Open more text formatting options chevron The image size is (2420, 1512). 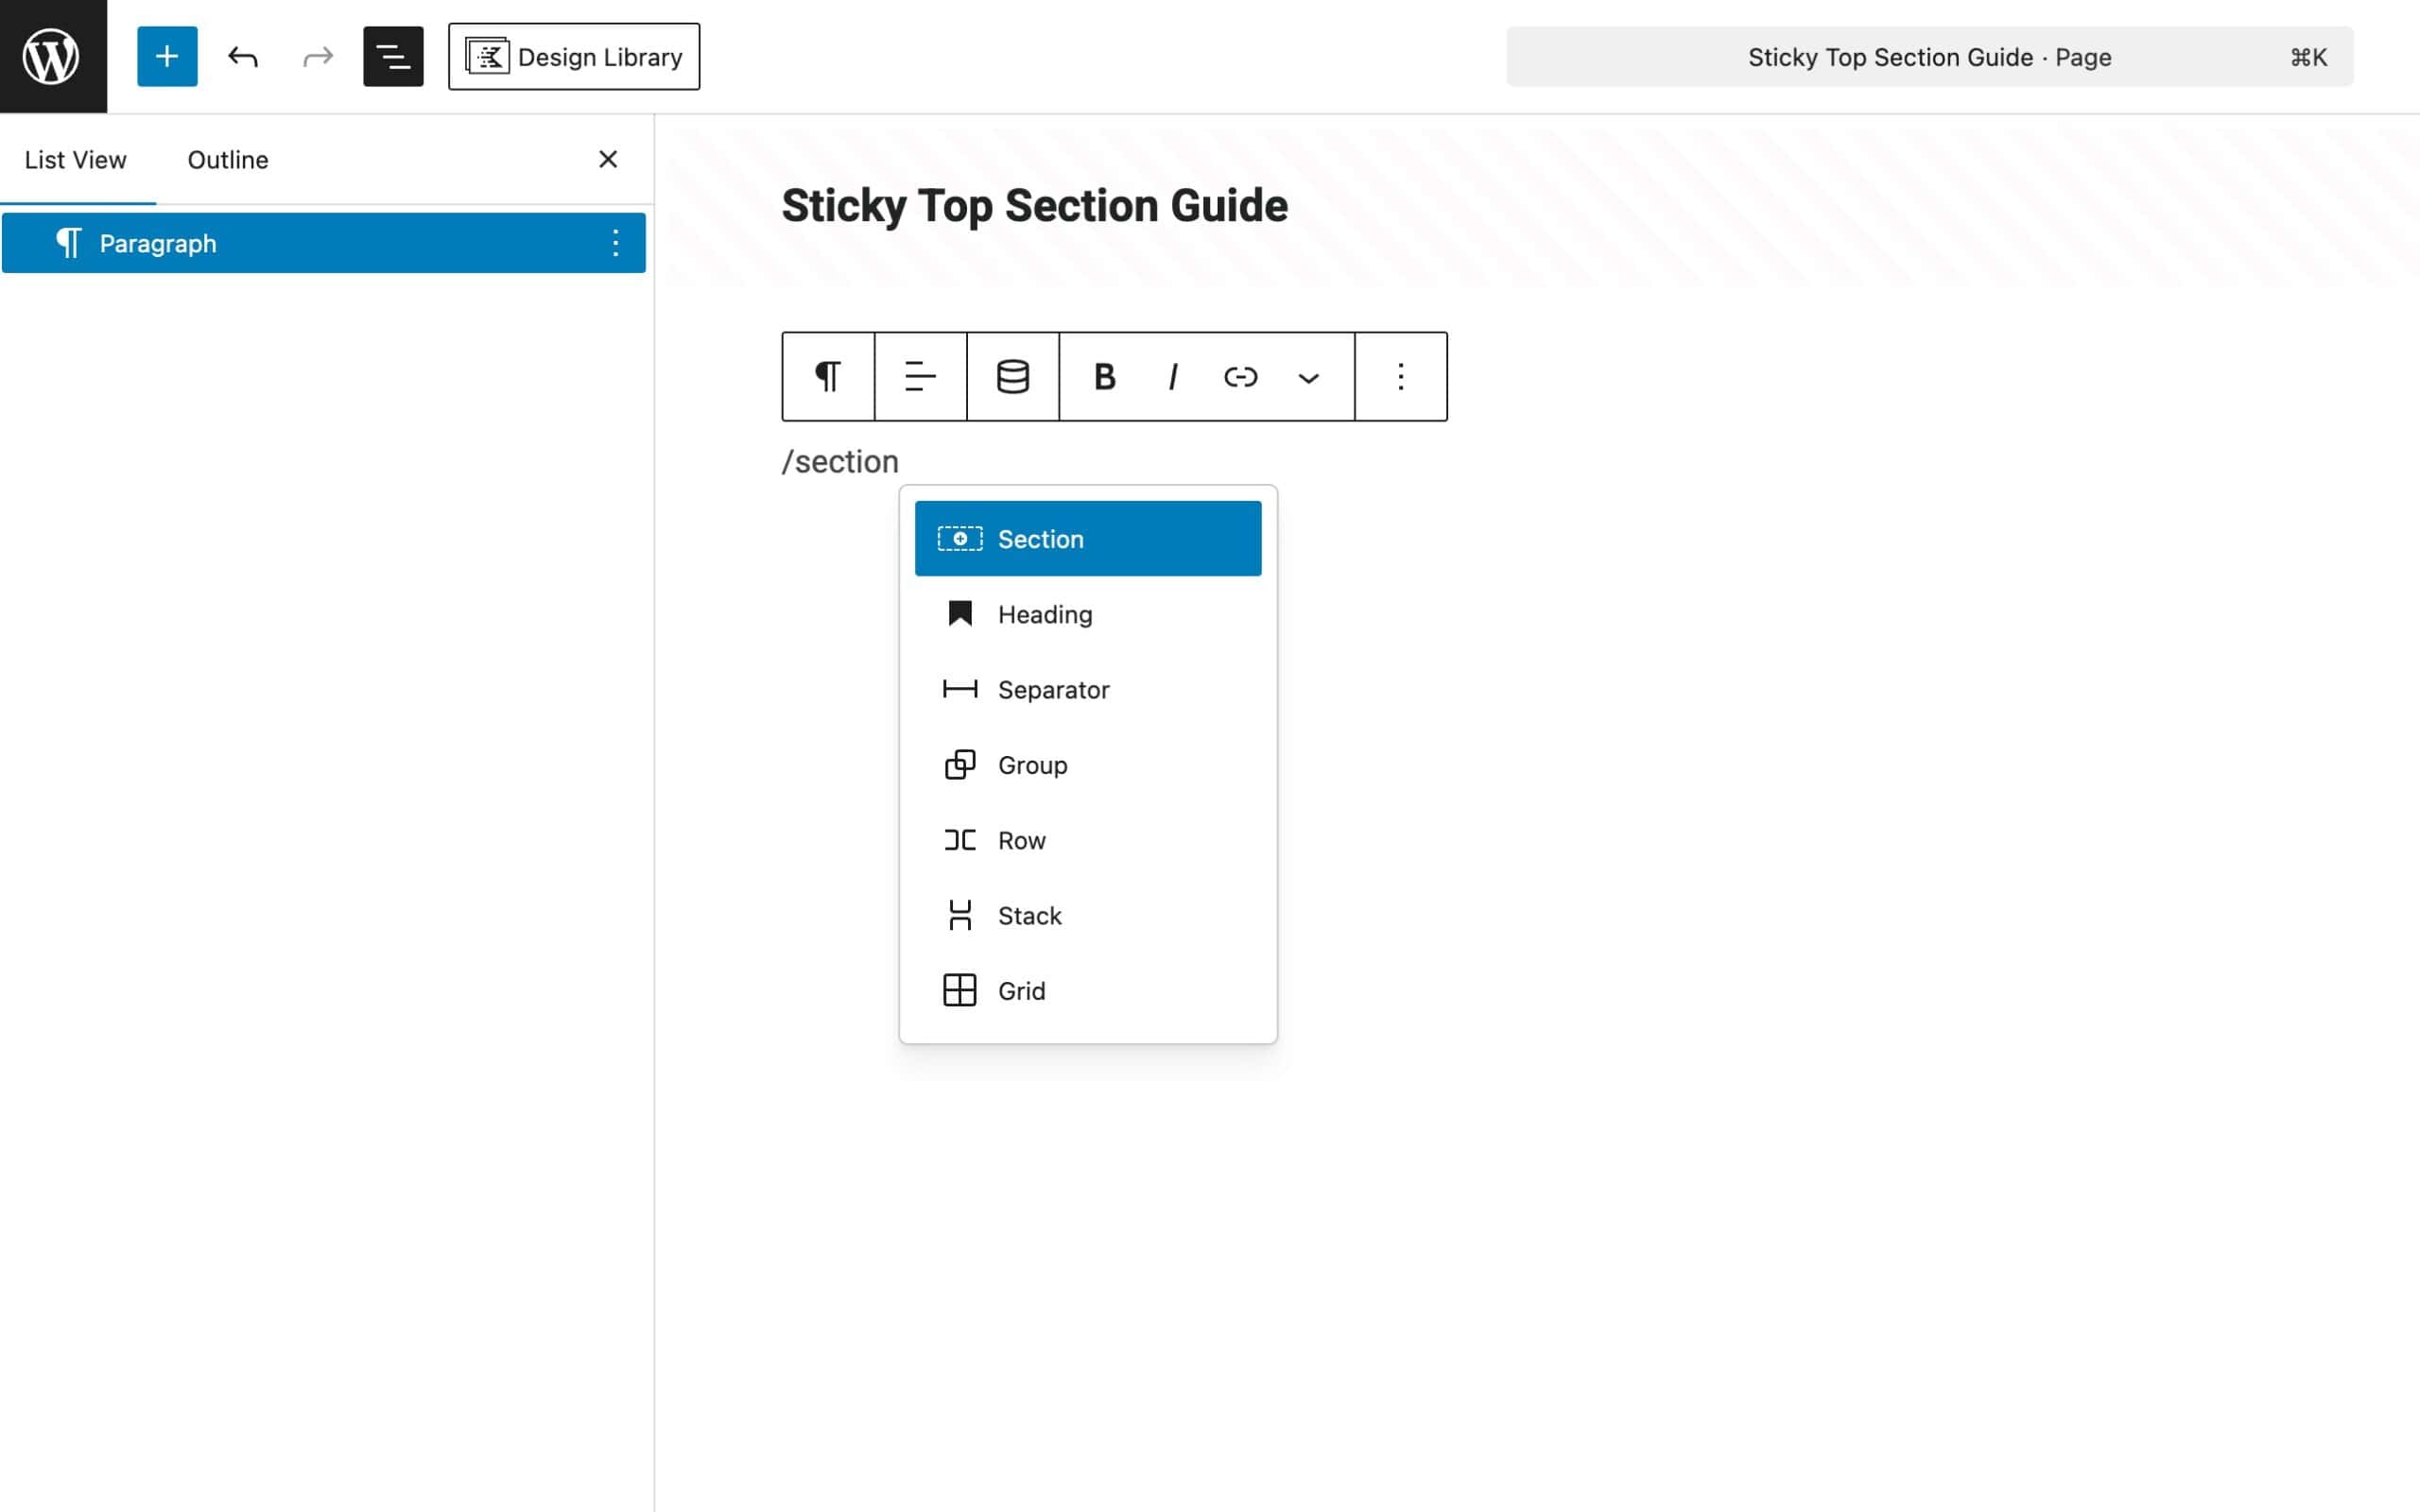[1308, 376]
